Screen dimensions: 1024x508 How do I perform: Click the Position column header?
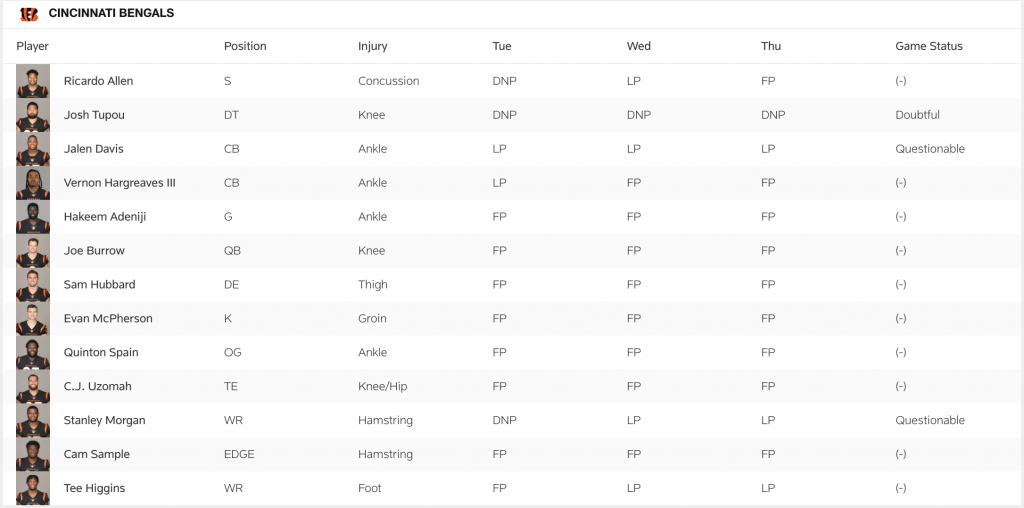click(x=245, y=46)
